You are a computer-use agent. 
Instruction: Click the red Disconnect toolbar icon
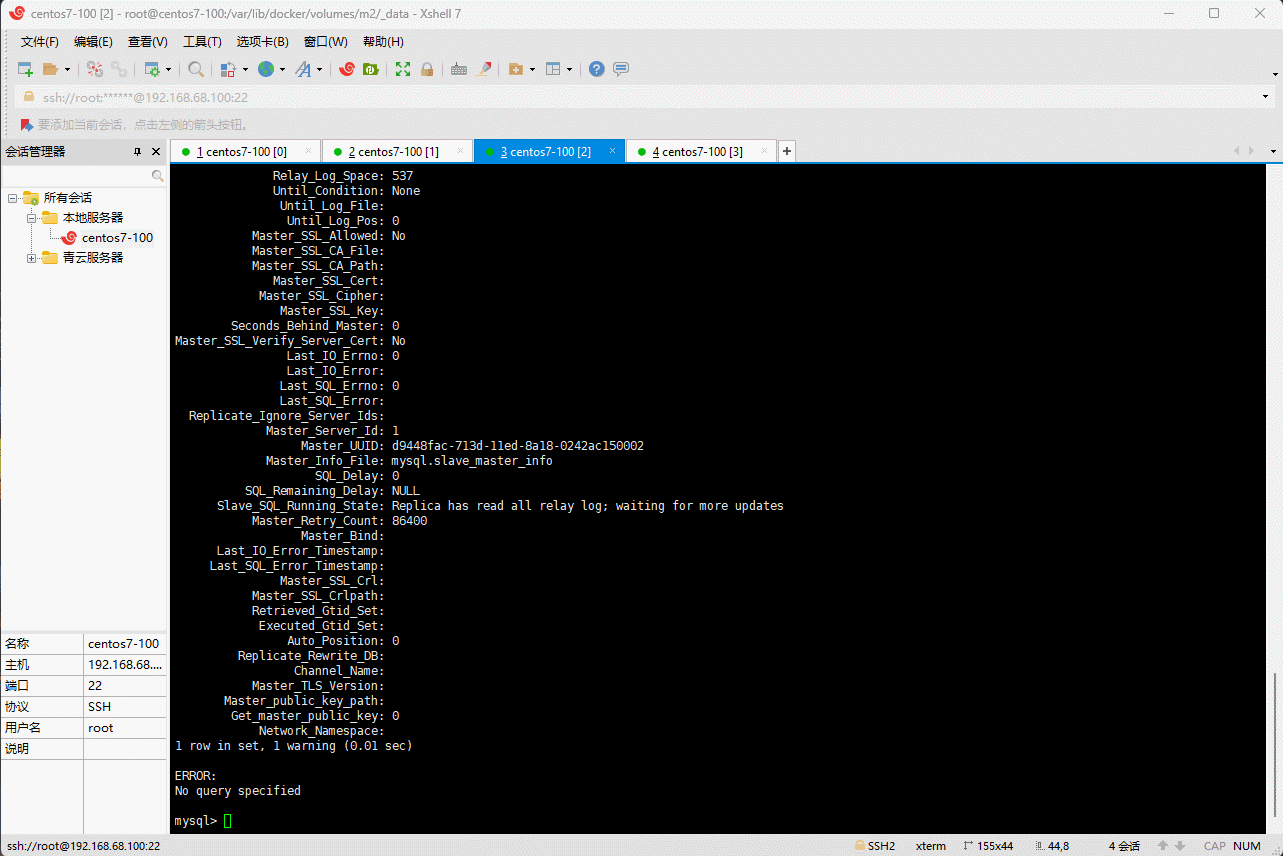coord(95,69)
